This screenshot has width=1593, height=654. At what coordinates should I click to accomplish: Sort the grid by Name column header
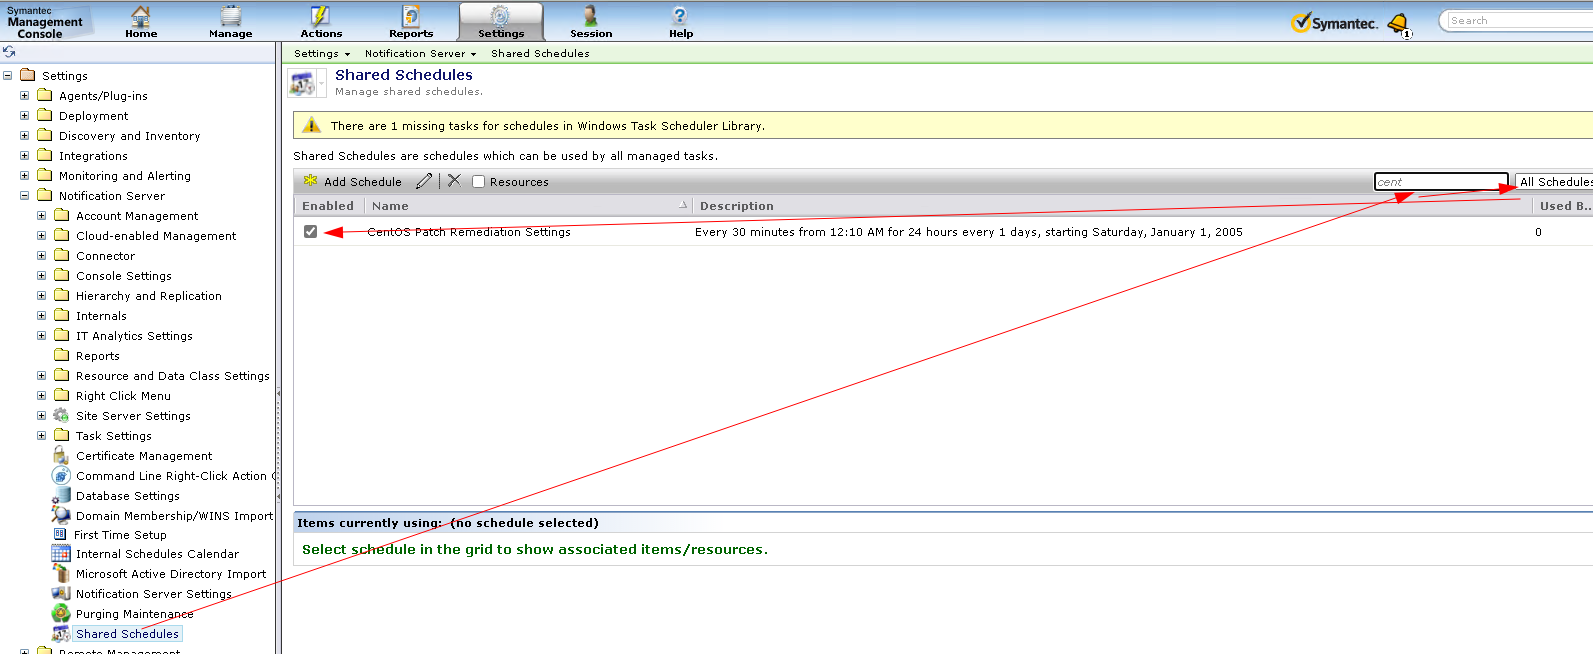tap(390, 206)
